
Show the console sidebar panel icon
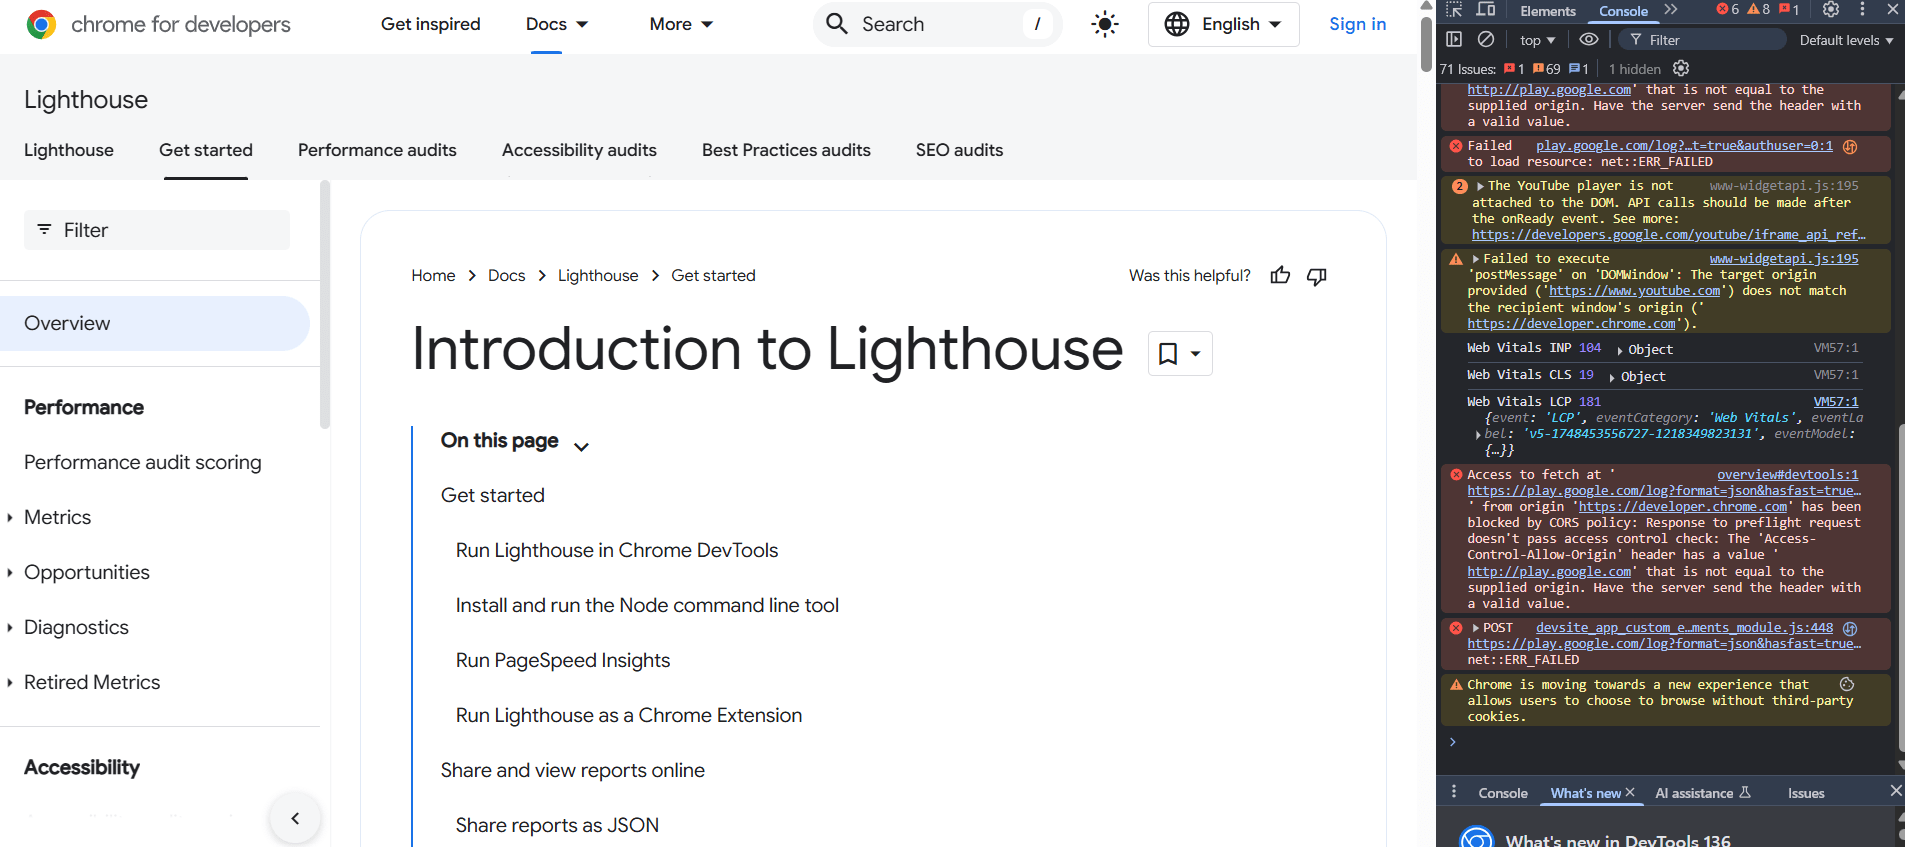point(1454,39)
